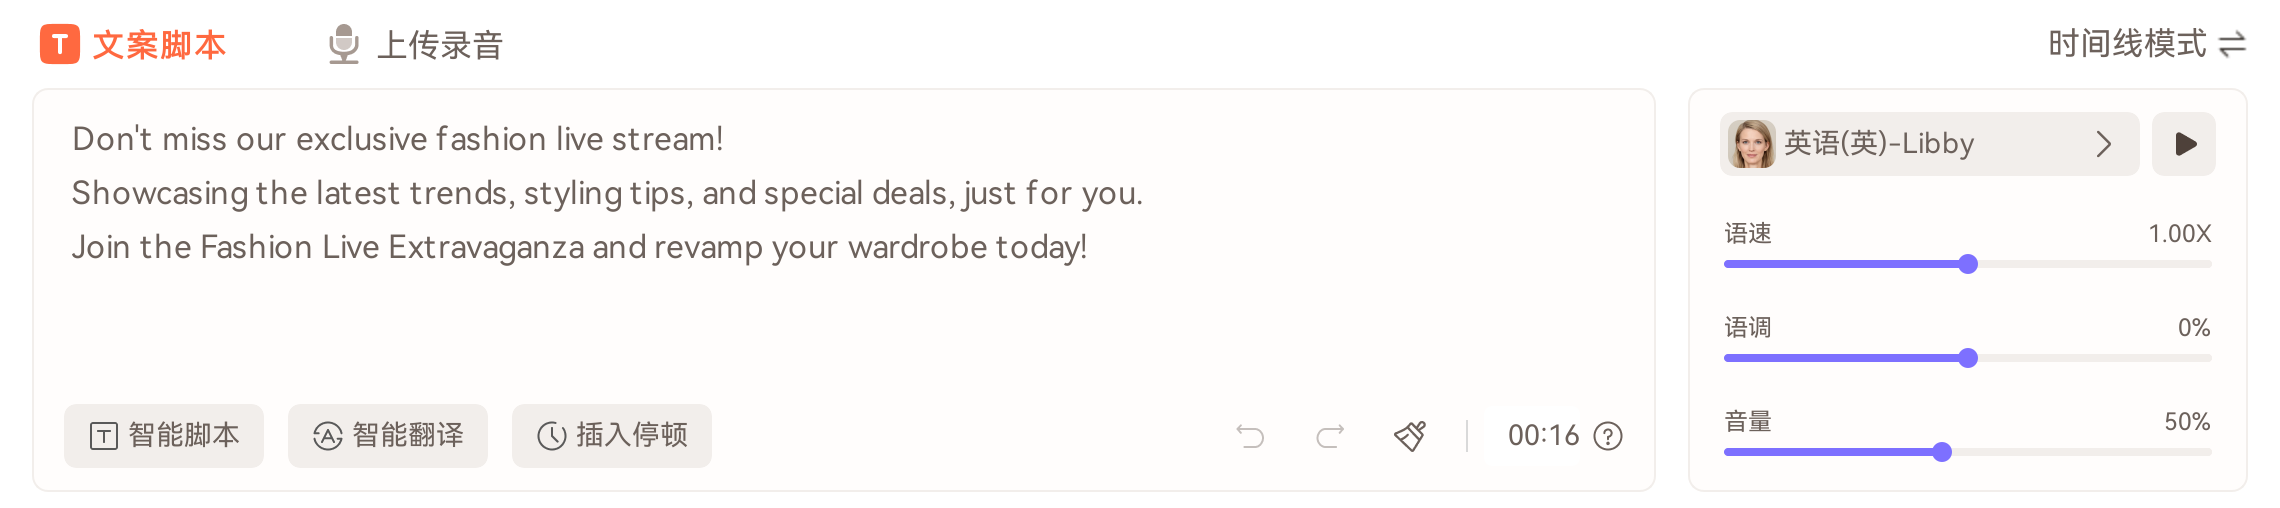Screen dimensions: 2280x508
Task: Switch to the 文案脚本 tab
Action: (x=159, y=45)
